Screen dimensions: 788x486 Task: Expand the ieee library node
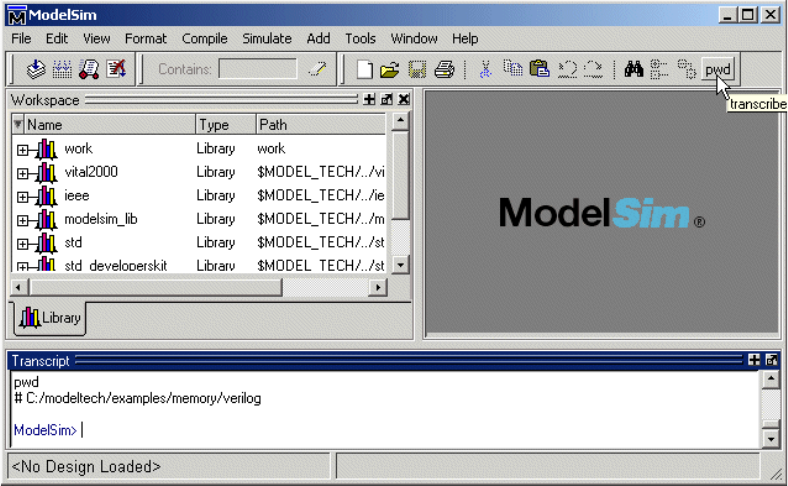pos(22,197)
